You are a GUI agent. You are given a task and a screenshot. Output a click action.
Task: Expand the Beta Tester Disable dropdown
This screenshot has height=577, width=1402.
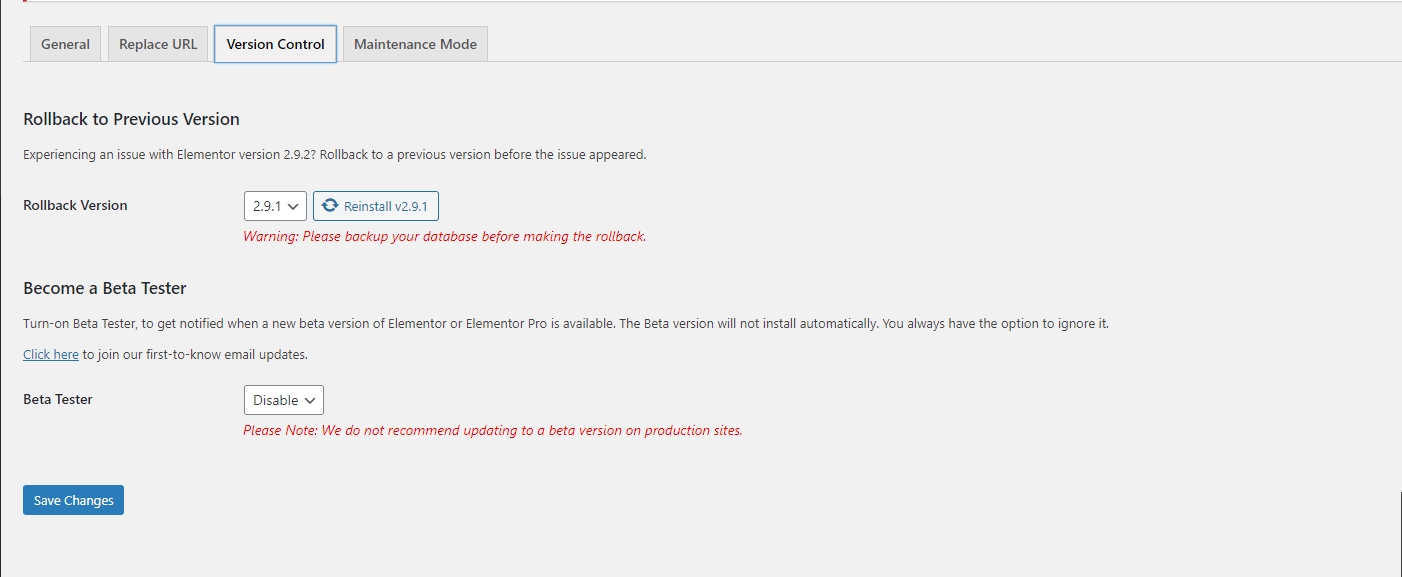point(283,400)
